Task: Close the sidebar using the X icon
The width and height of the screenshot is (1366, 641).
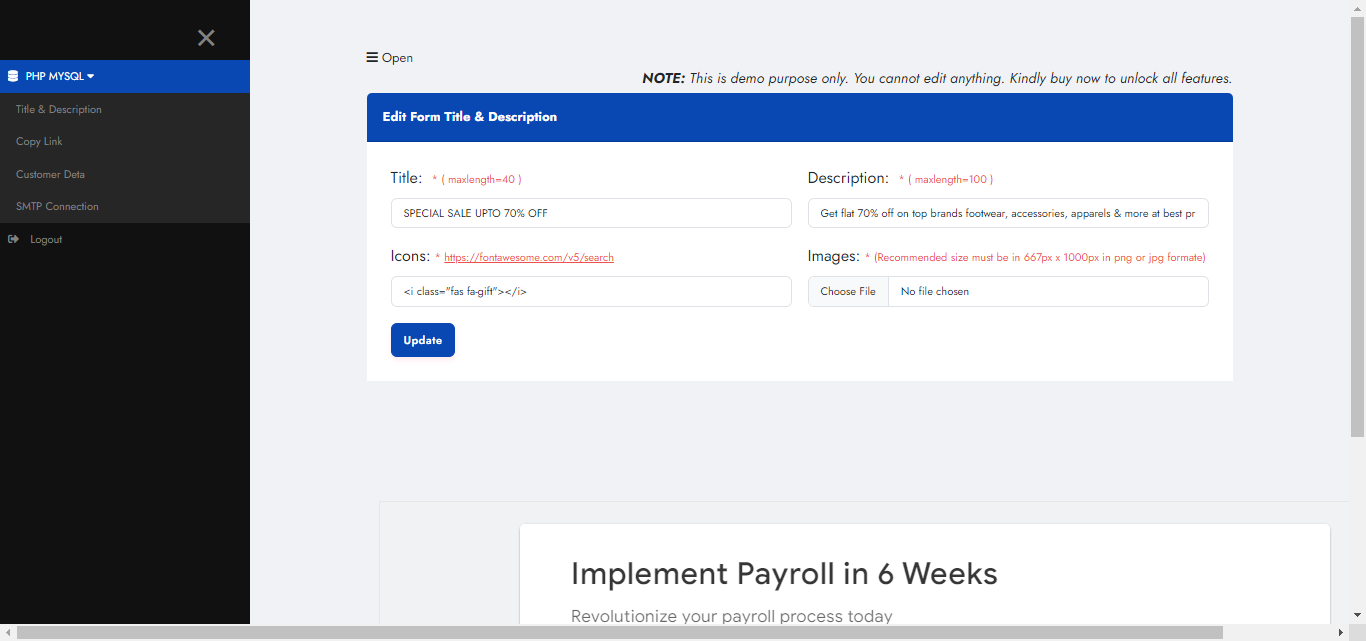Action: [x=206, y=37]
